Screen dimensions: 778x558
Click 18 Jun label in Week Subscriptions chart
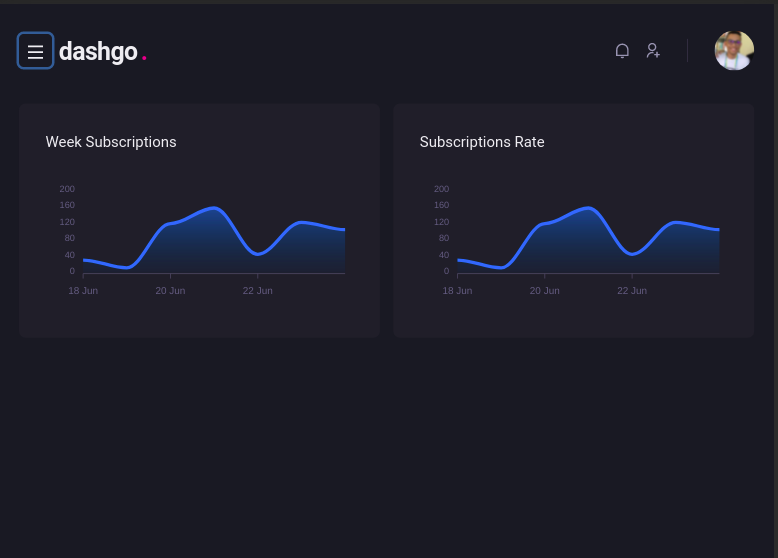(x=83, y=291)
